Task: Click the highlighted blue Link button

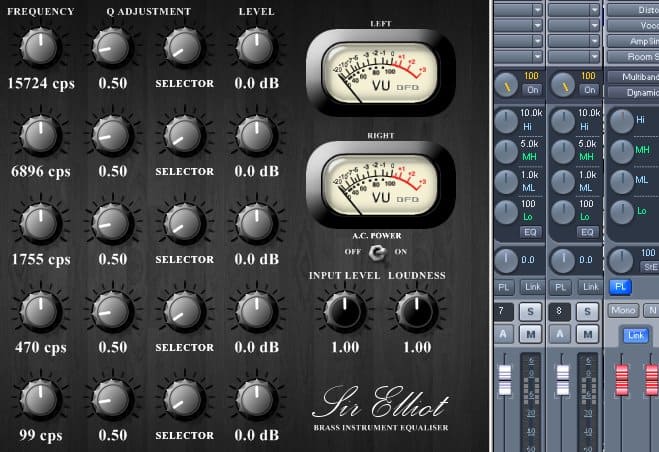Action: coord(634,335)
